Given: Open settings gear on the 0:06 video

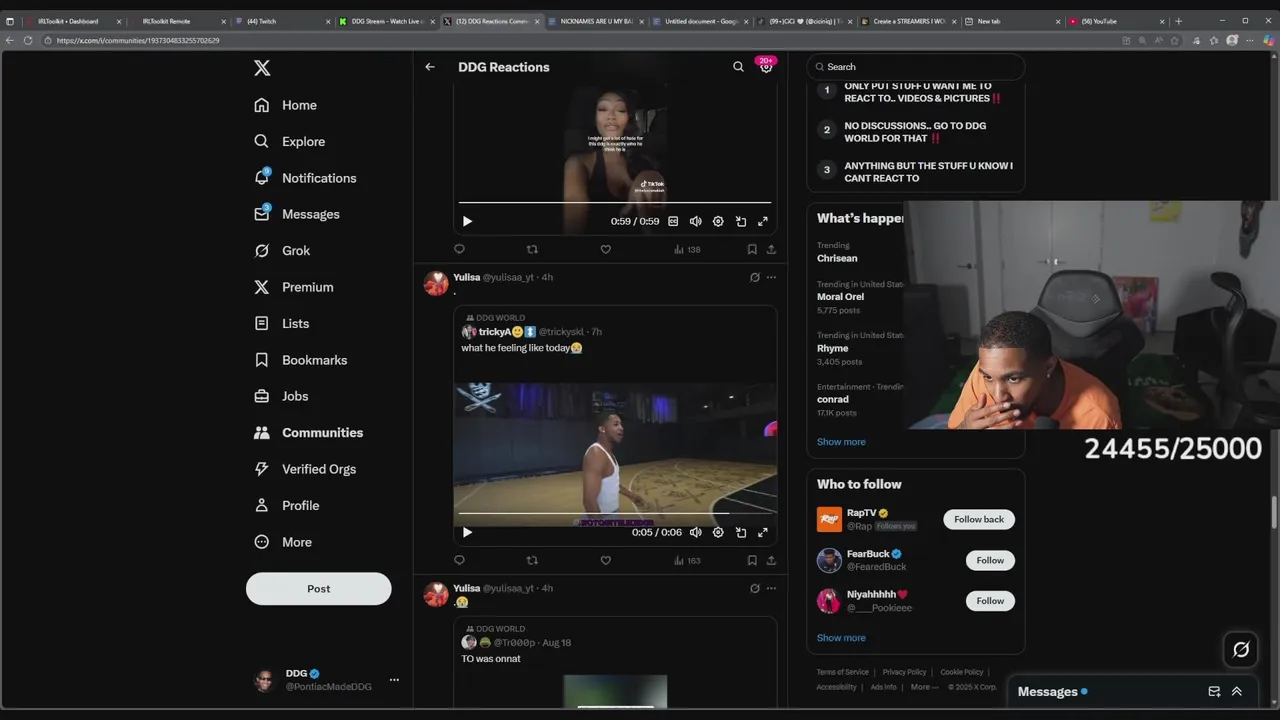Looking at the screenshot, I should (718, 532).
